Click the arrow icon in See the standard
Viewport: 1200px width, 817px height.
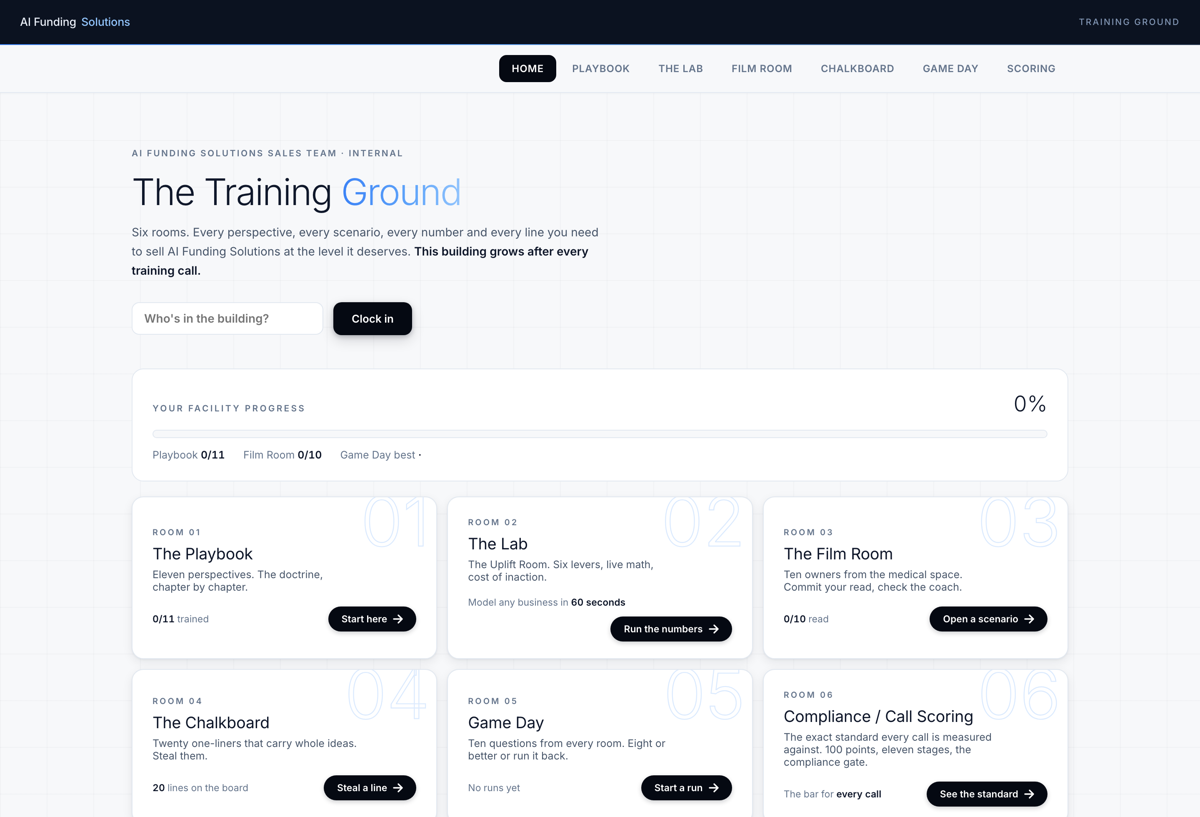click(x=1030, y=794)
